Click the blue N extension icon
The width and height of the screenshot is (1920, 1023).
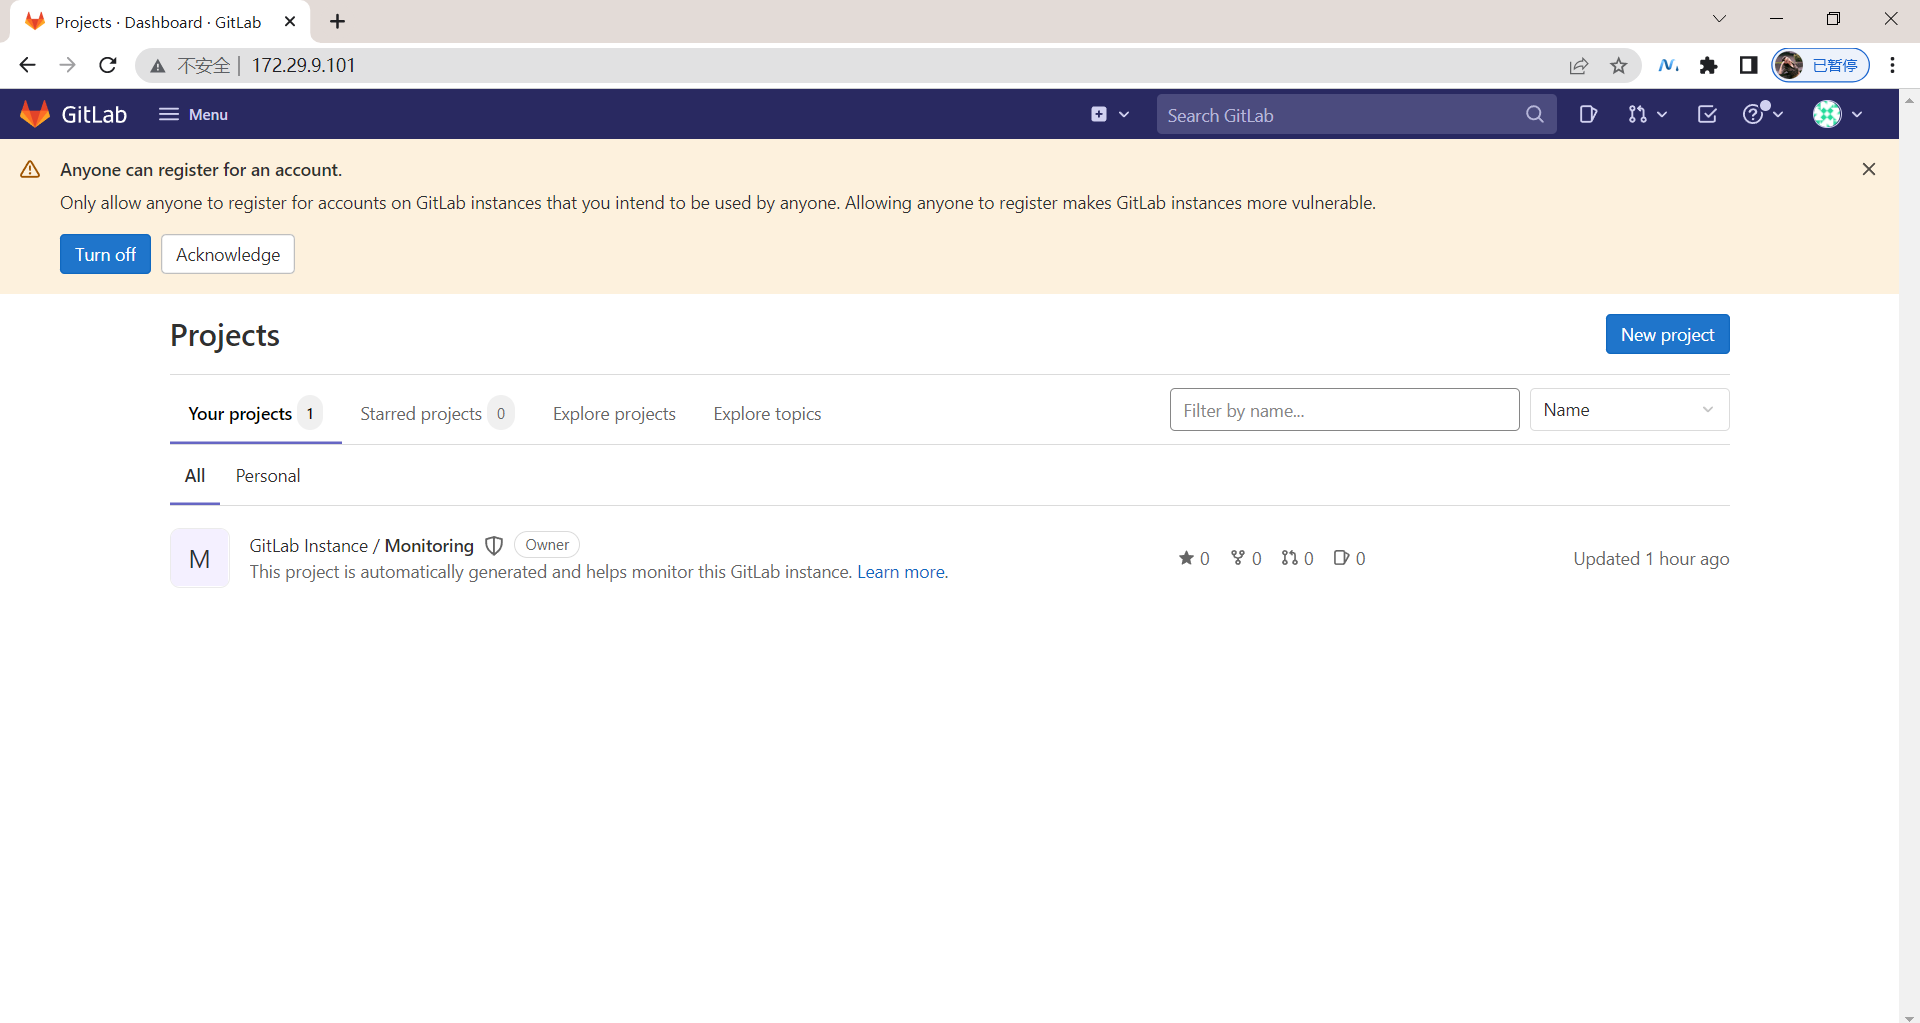click(1668, 65)
